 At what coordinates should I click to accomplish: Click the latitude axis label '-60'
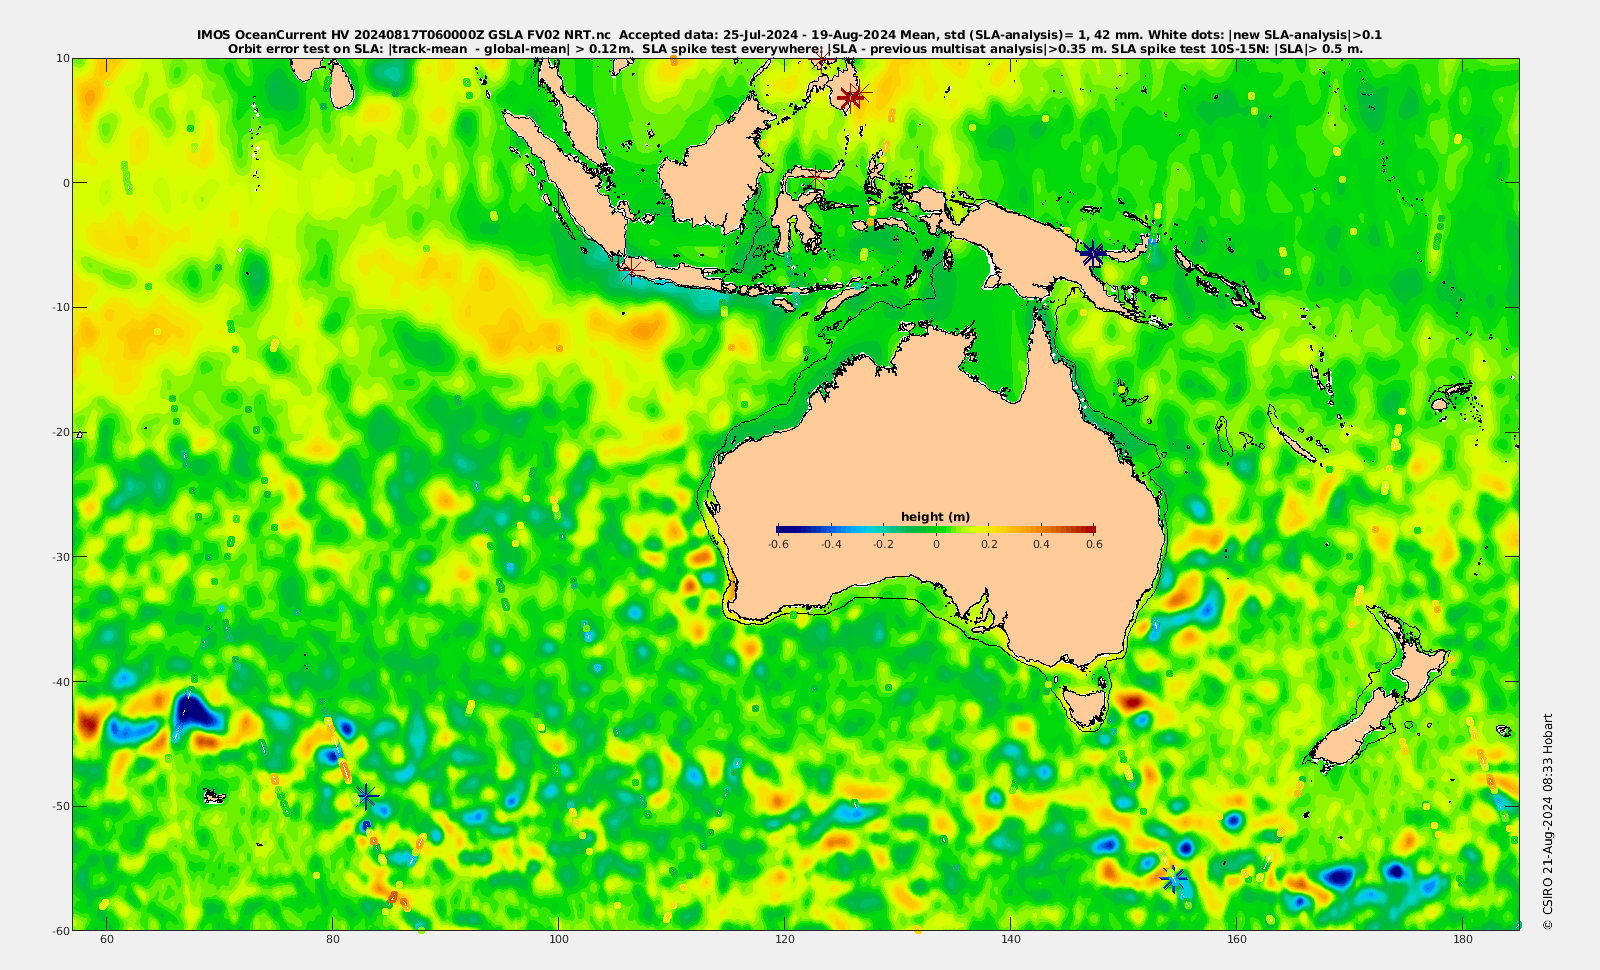(x=59, y=931)
